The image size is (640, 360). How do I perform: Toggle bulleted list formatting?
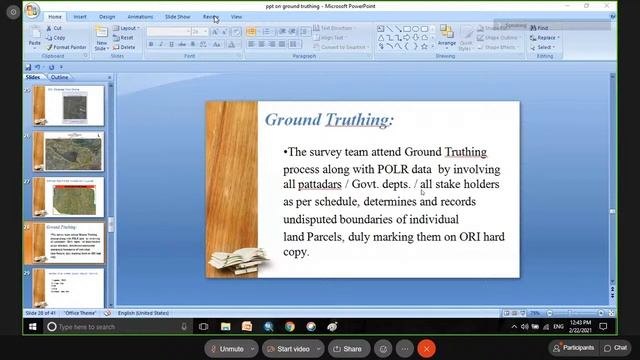click(x=251, y=31)
